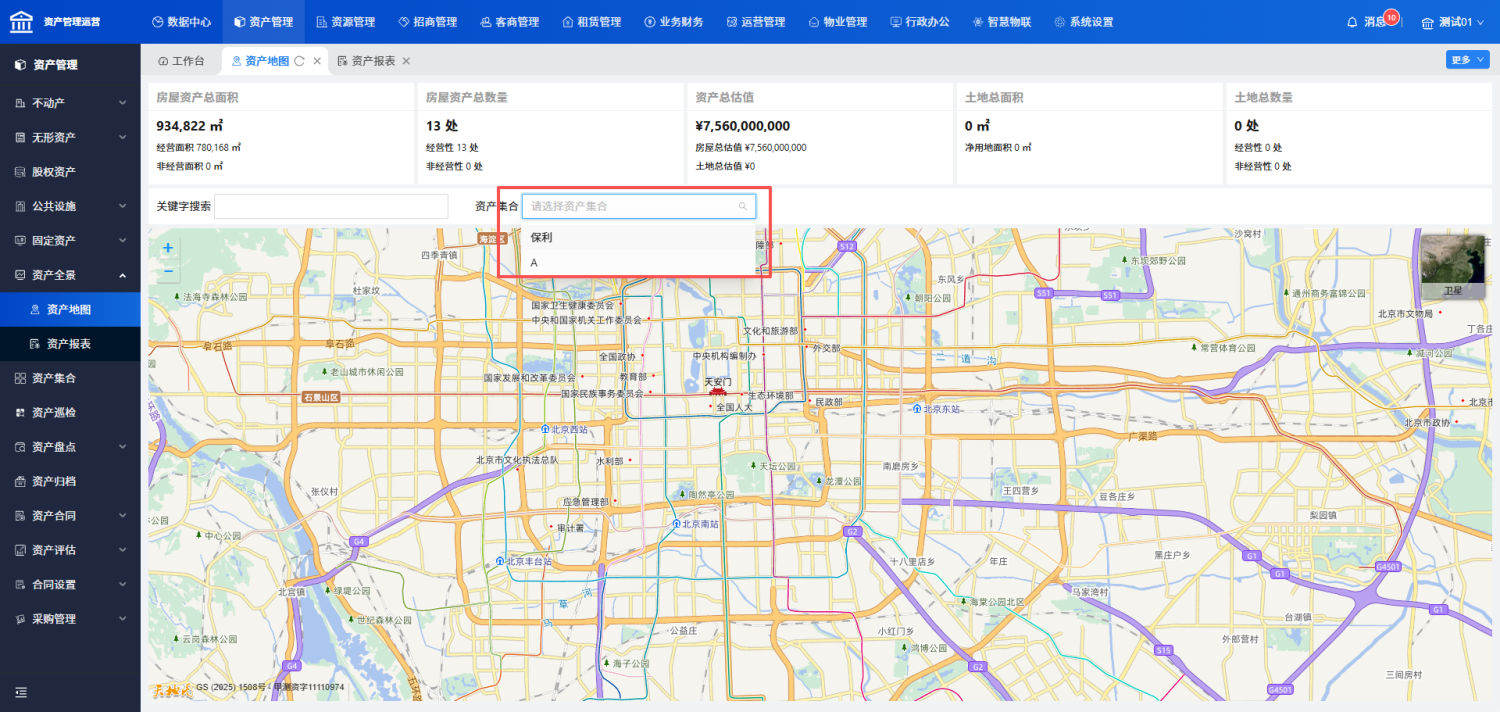Open 资源管理 top menu
The height and width of the screenshot is (712, 1500).
point(345,22)
